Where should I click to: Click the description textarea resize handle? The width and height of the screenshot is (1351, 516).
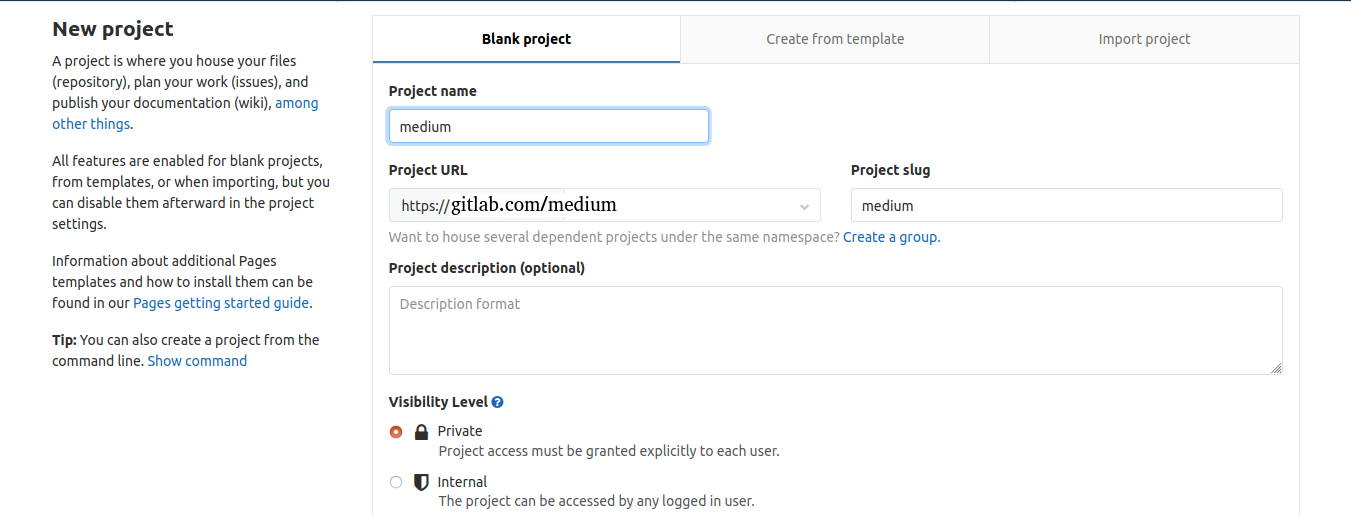(x=1276, y=368)
